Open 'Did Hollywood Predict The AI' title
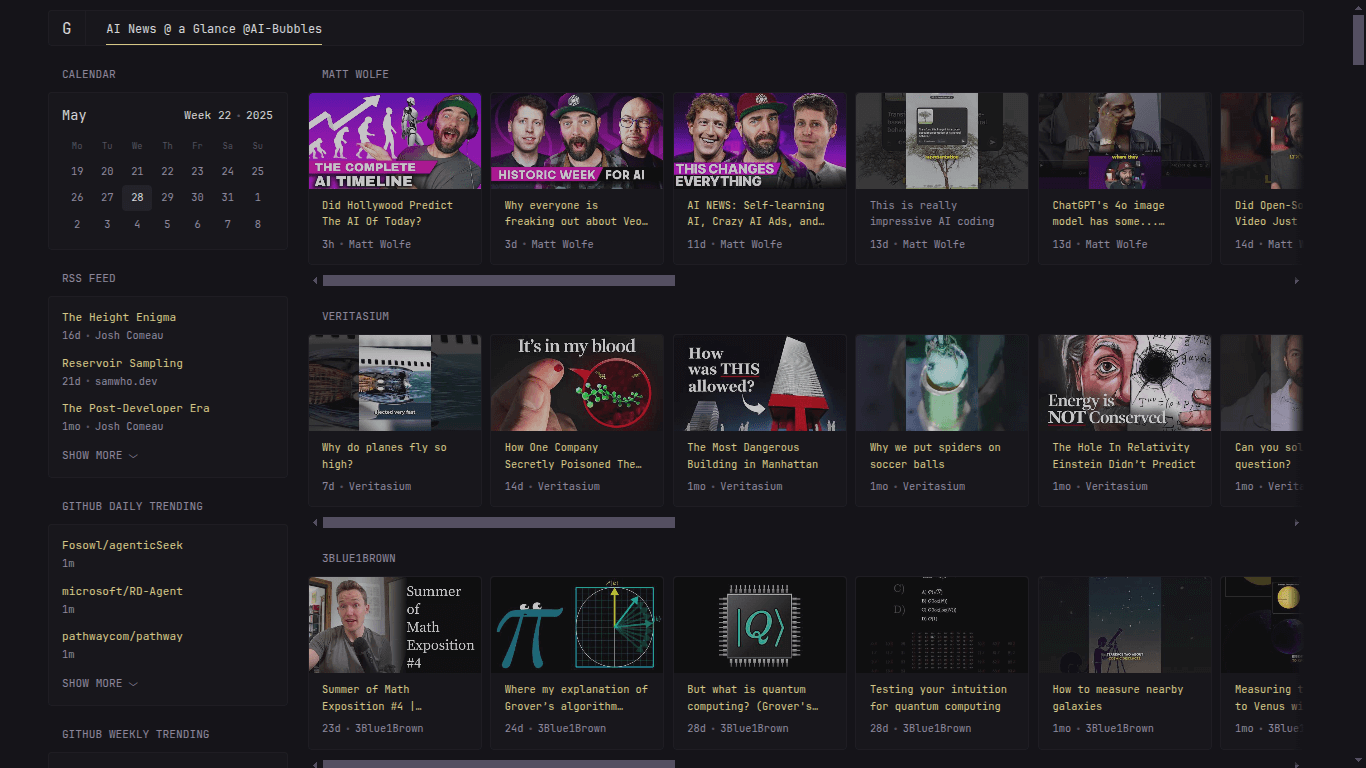1366x768 pixels. click(387, 213)
